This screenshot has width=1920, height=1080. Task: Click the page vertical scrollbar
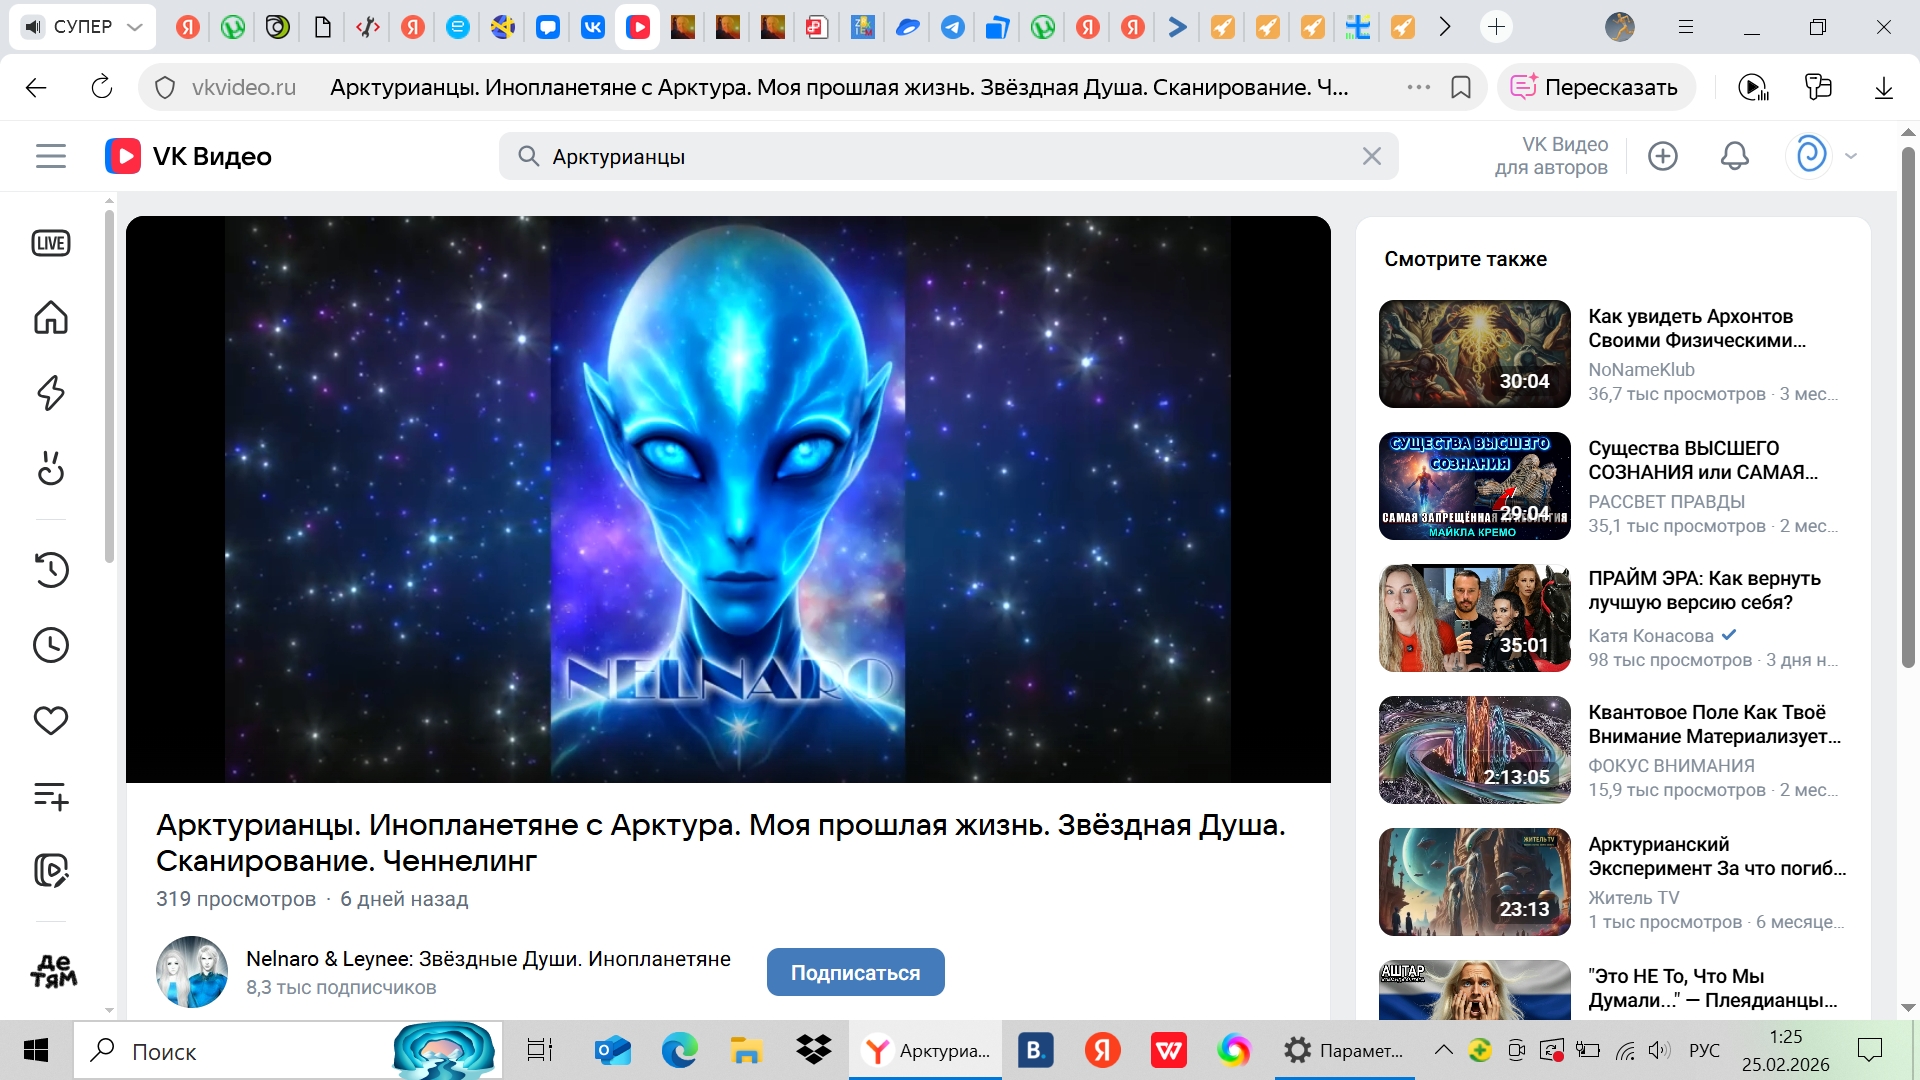coord(1908,407)
